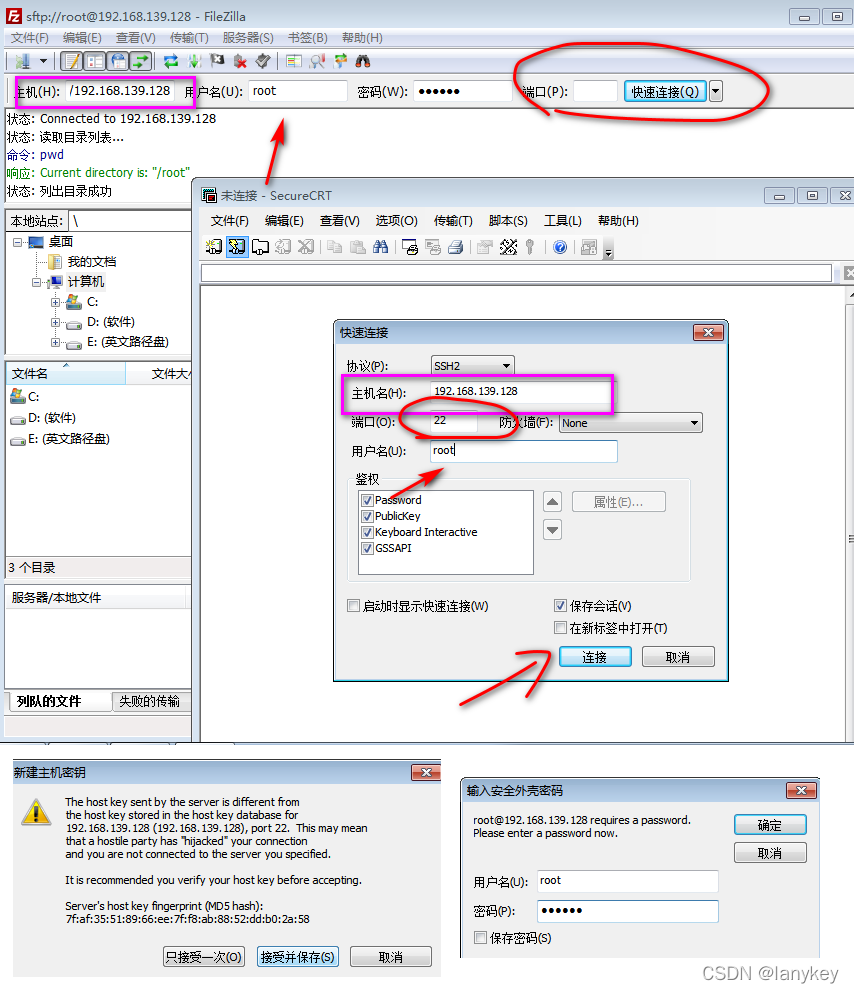Open FileZilla 书签(B) menu
This screenshot has height=993, width=854.
308,38
